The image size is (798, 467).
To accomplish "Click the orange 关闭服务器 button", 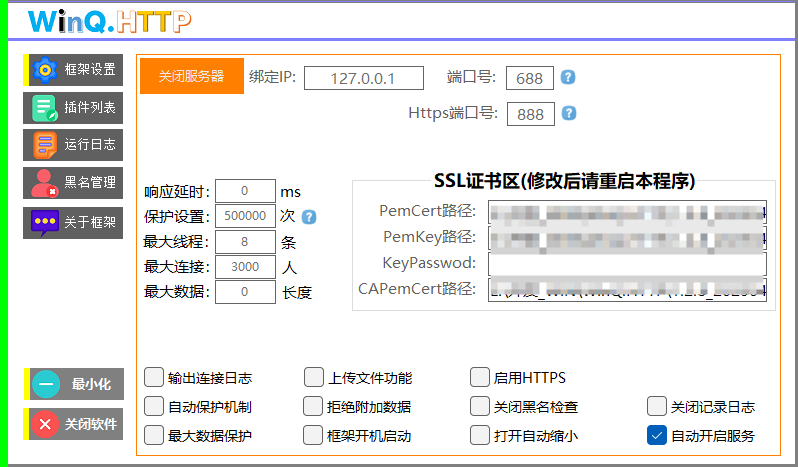I will click(x=192, y=76).
